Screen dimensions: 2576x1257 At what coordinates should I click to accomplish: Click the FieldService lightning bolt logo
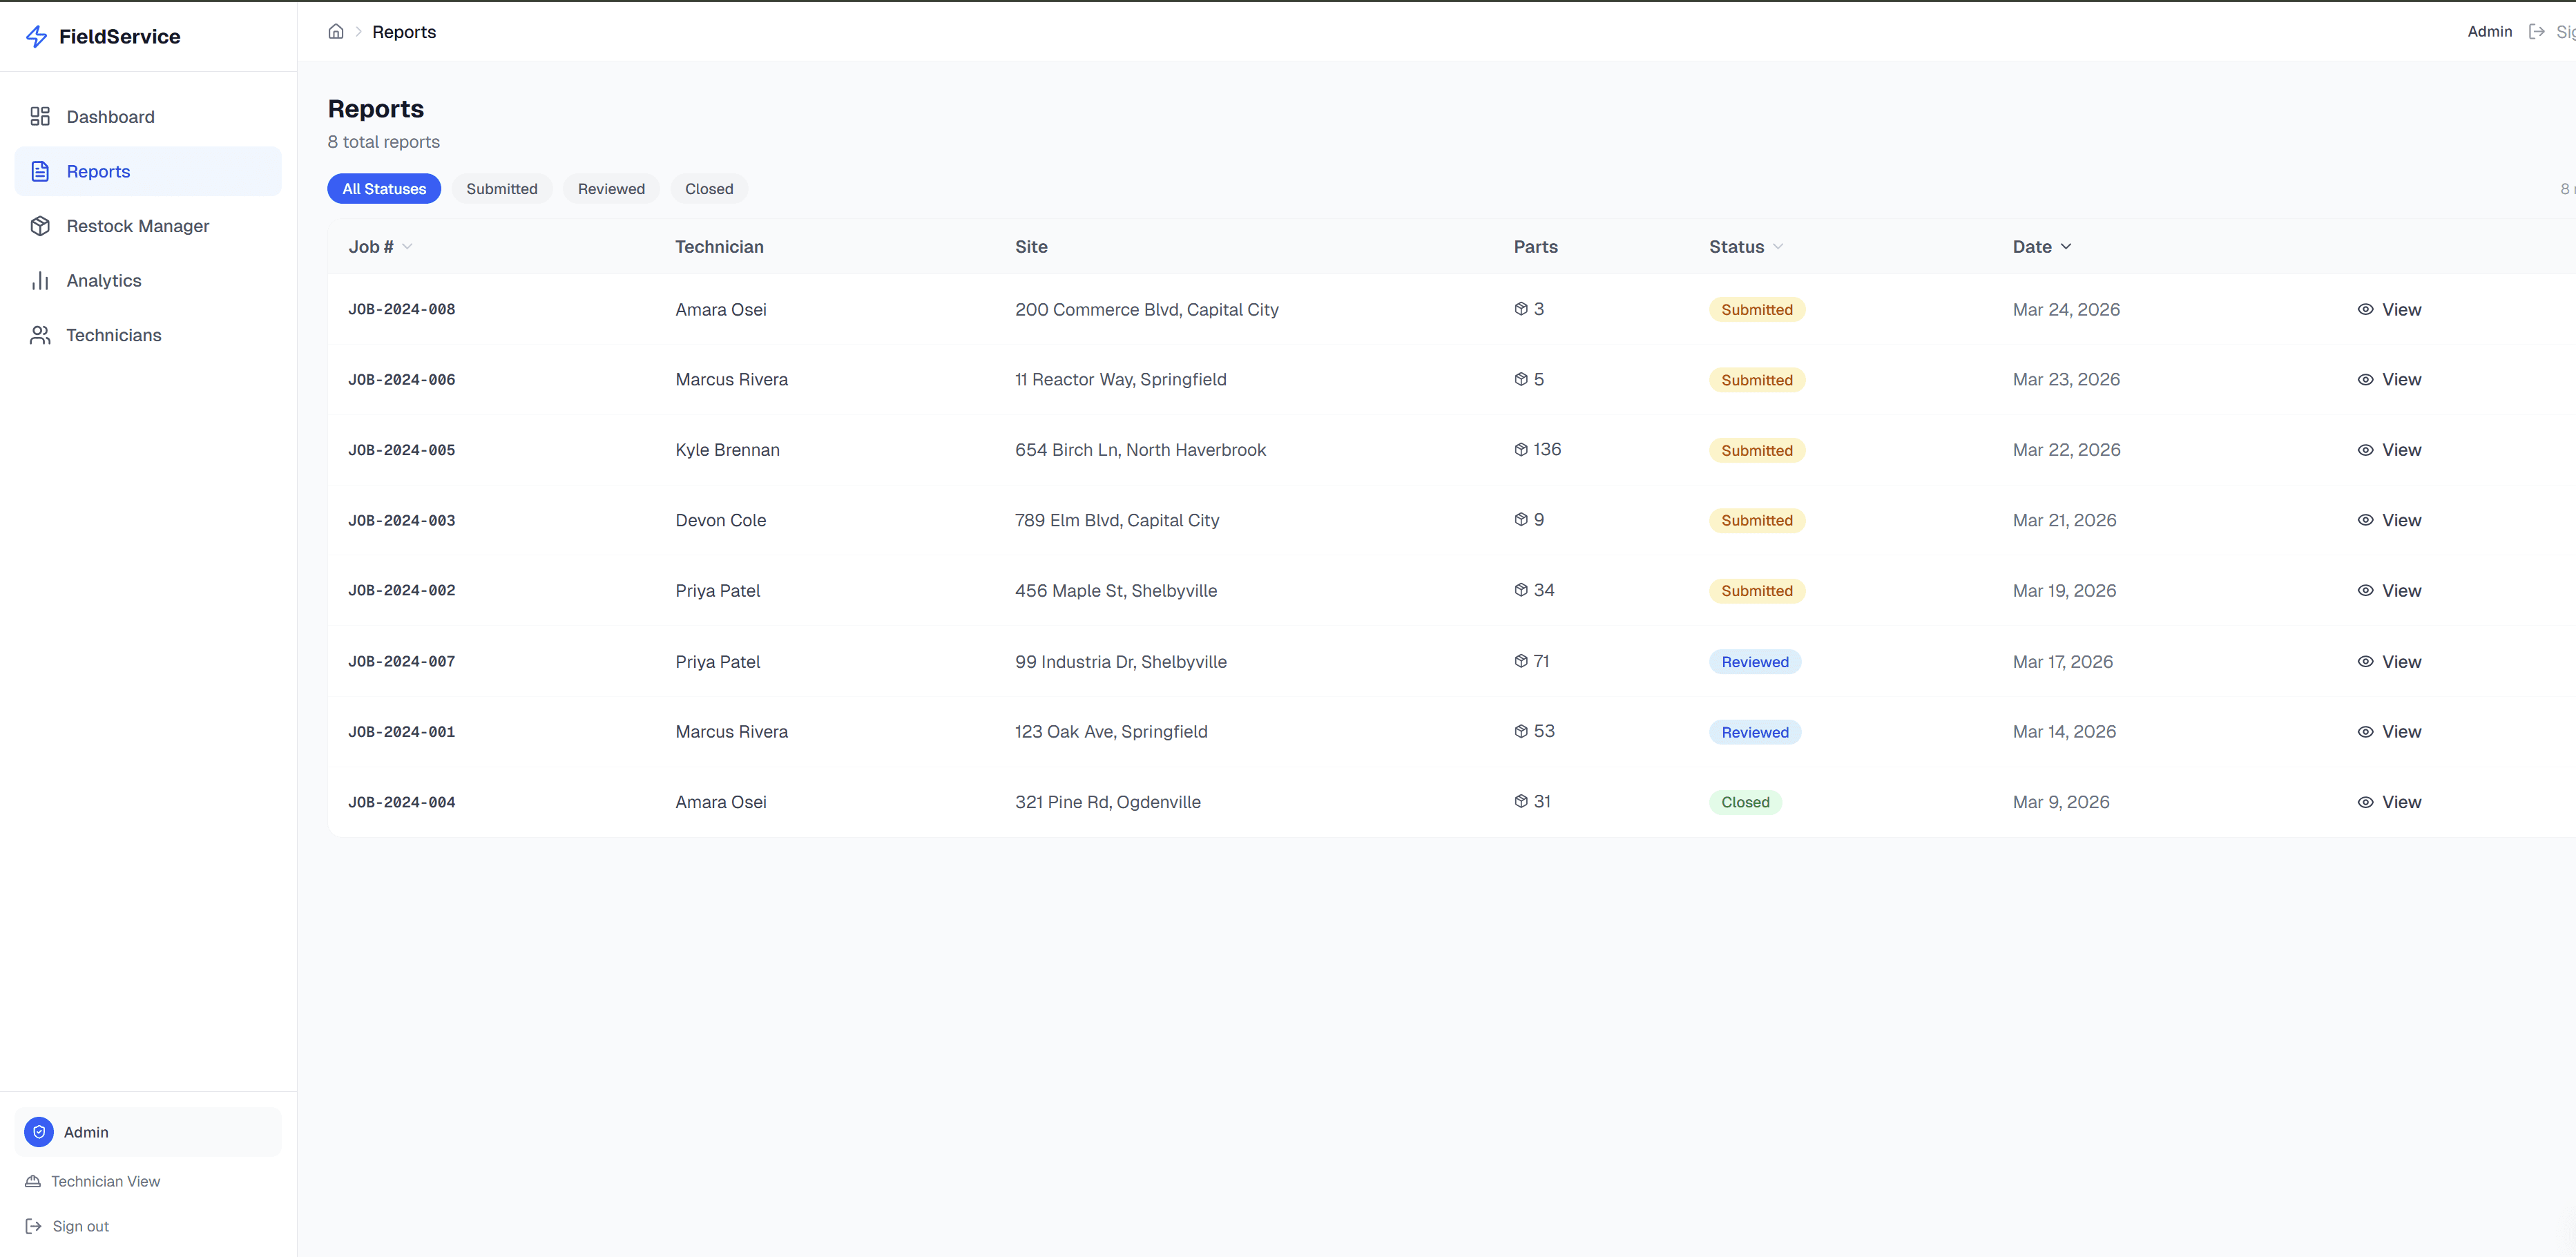pos(37,37)
